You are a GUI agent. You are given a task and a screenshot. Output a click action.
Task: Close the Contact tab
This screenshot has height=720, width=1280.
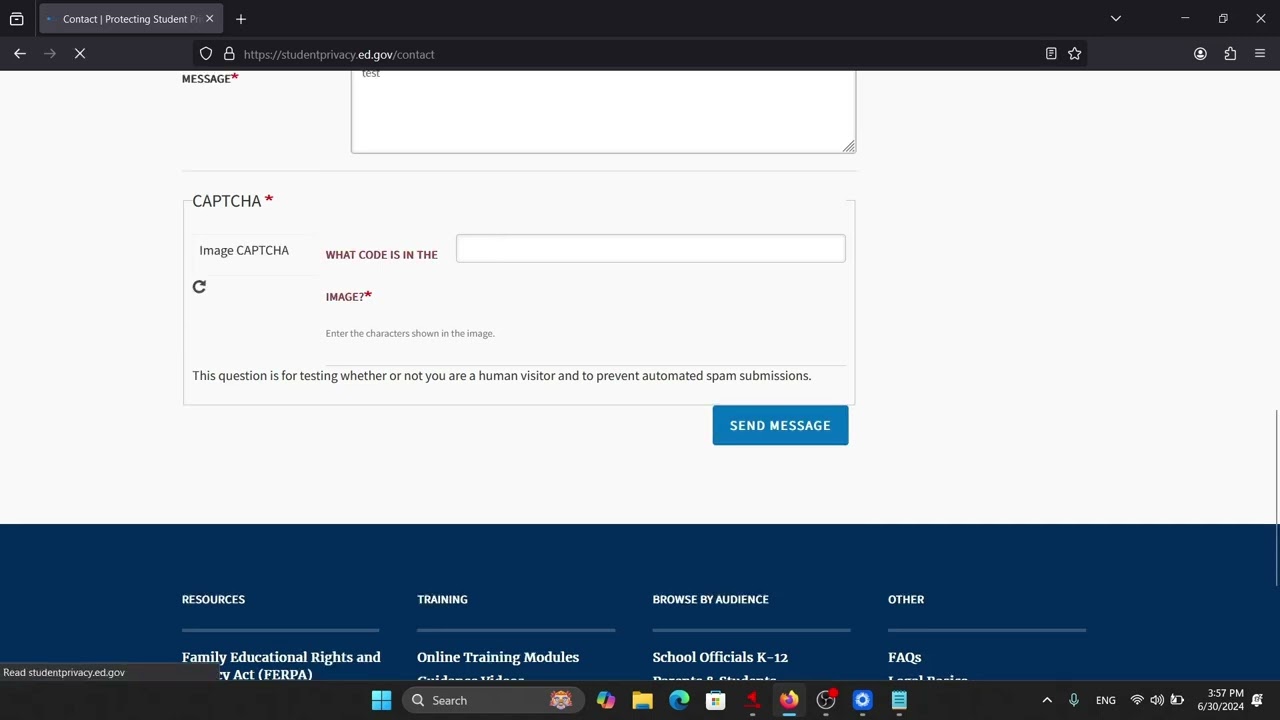point(209,19)
